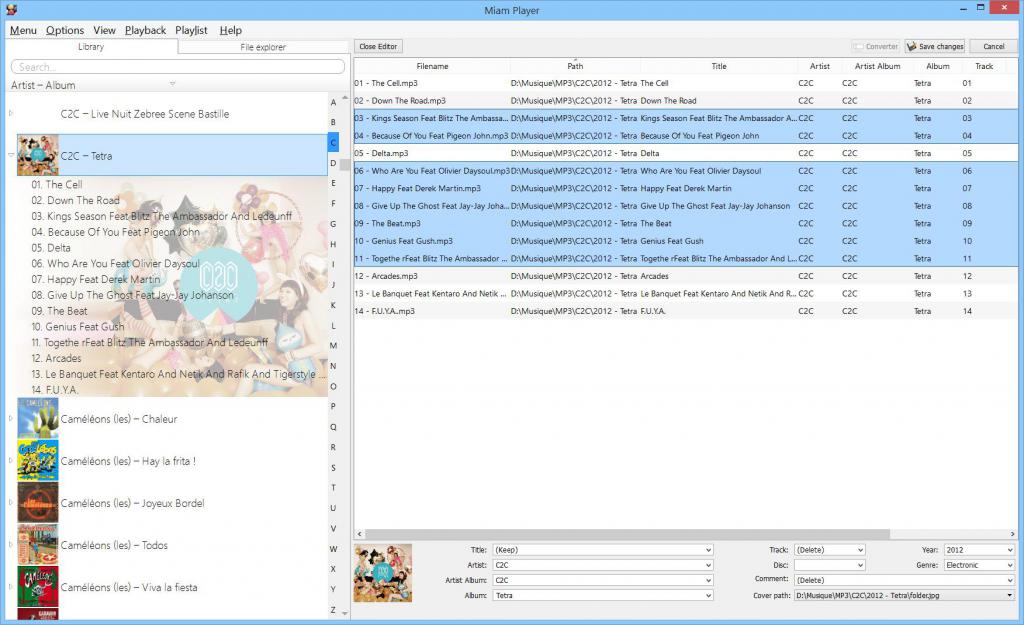The width and height of the screenshot is (1024, 625).
Task: Jump to letter M in alphabet index
Action: click(x=333, y=346)
